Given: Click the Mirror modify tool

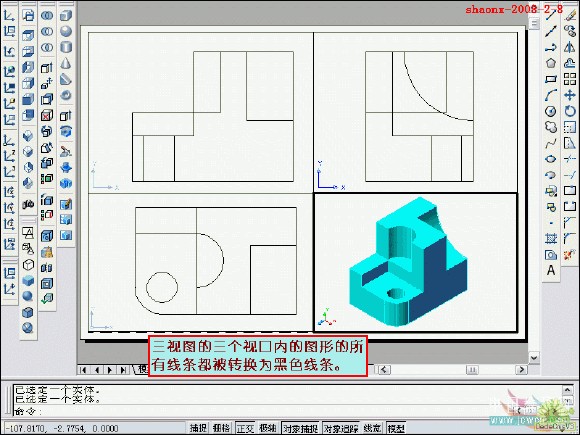Looking at the screenshot, I should coord(570,47).
